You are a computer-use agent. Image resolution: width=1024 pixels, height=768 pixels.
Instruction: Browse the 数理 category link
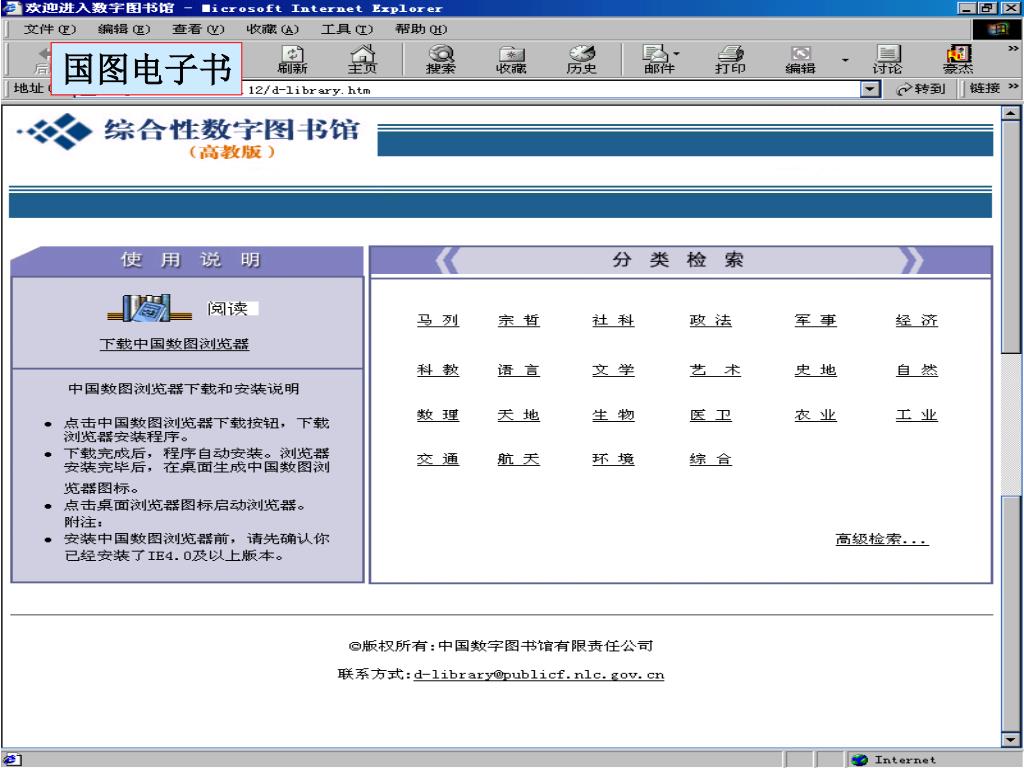(x=438, y=415)
